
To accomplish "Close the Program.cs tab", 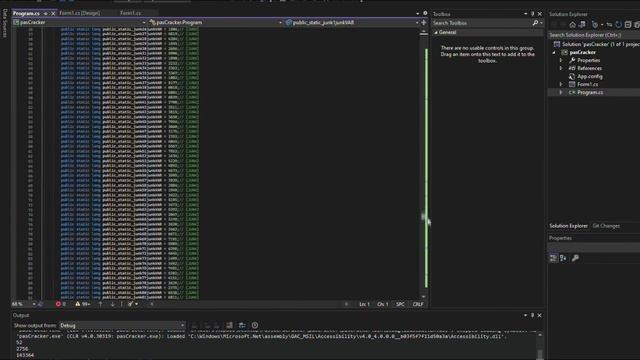I will [x=53, y=13].
